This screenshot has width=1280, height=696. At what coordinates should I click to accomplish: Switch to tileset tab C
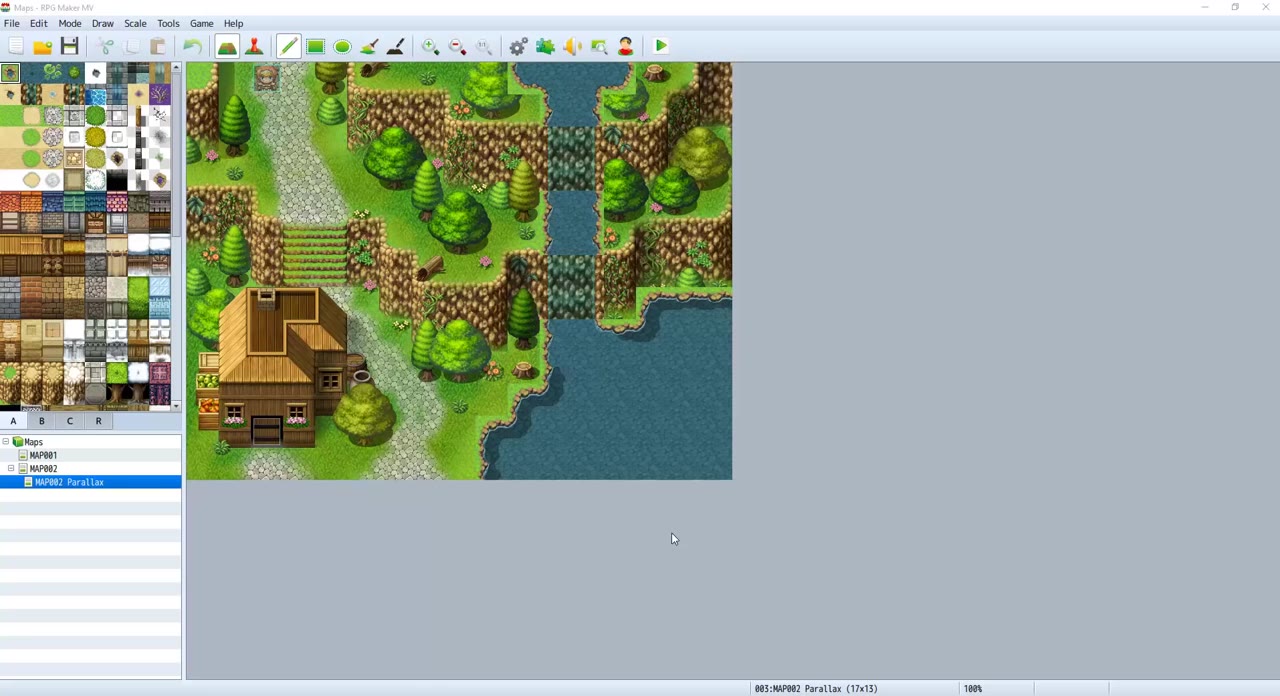tap(70, 421)
